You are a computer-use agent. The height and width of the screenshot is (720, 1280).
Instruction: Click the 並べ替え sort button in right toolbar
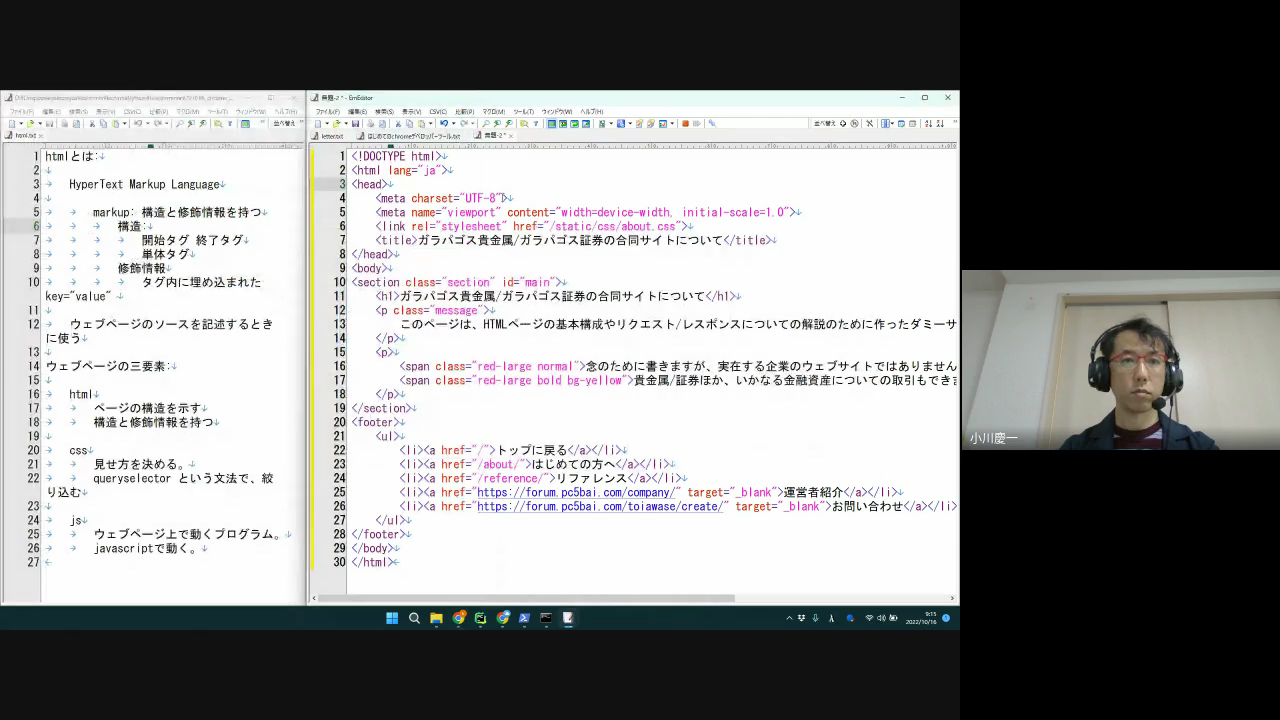coord(824,124)
